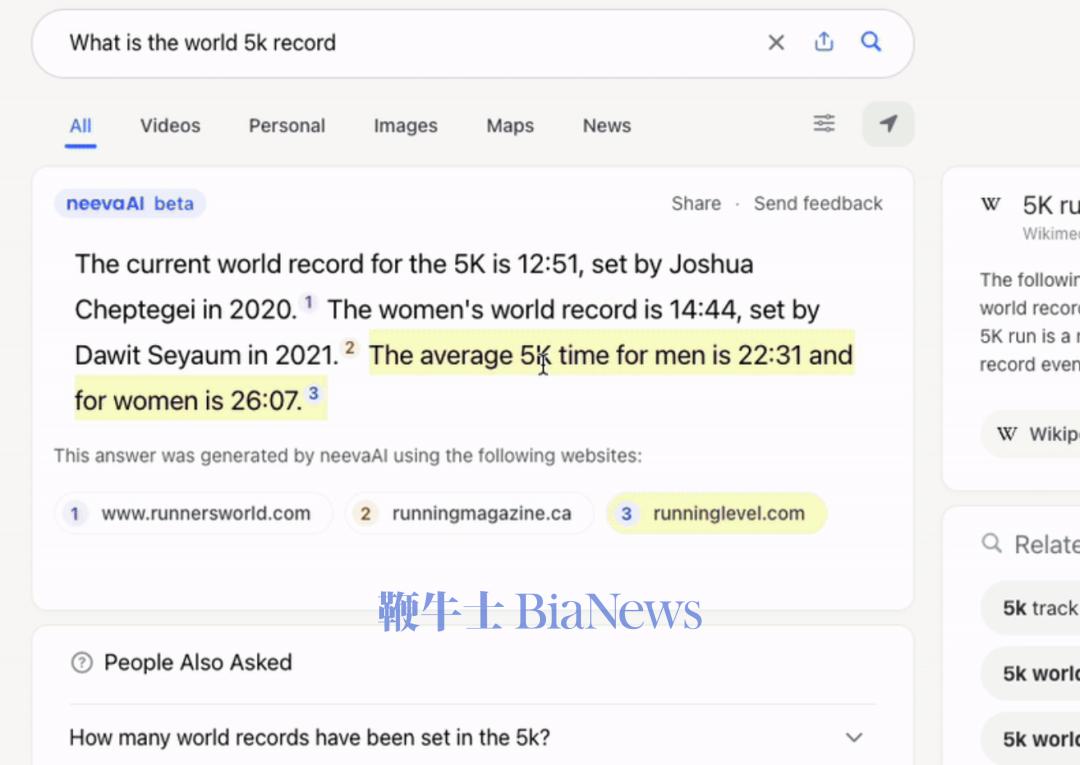Click citation superscript 2 after Dawit Seyaum sentence
The height and width of the screenshot is (765, 1080).
(x=350, y=348)
